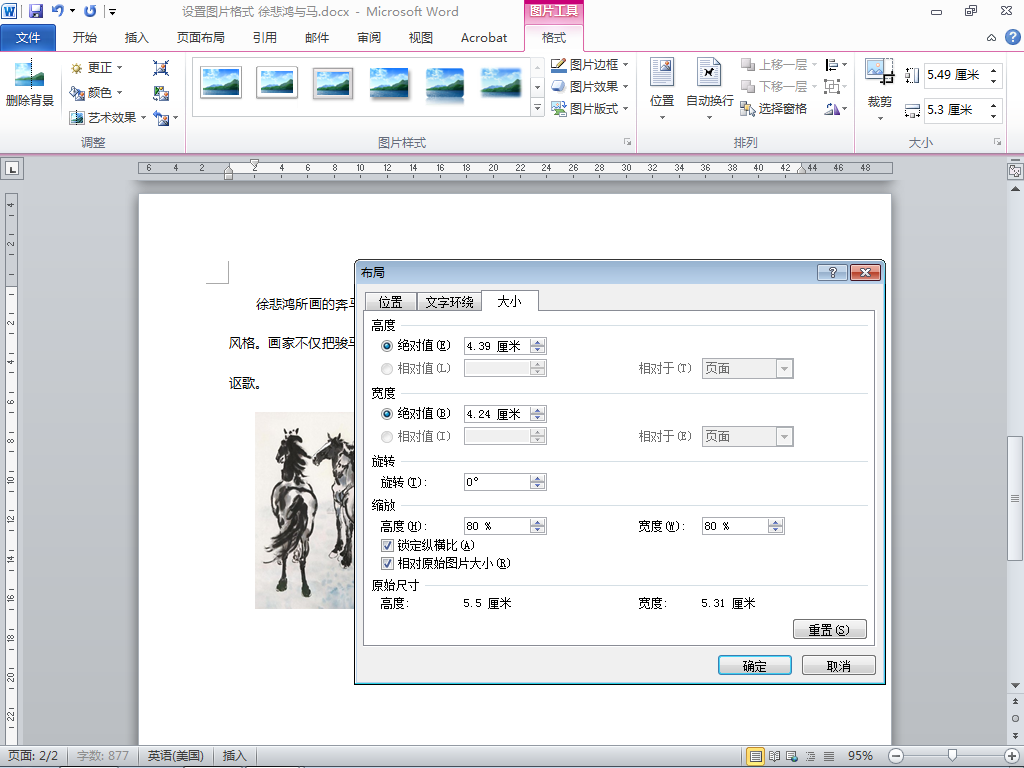This screenshot has width=1024, height=768.
Task: Click the 重置(S) reset button
Action: [x=829, y=630]
